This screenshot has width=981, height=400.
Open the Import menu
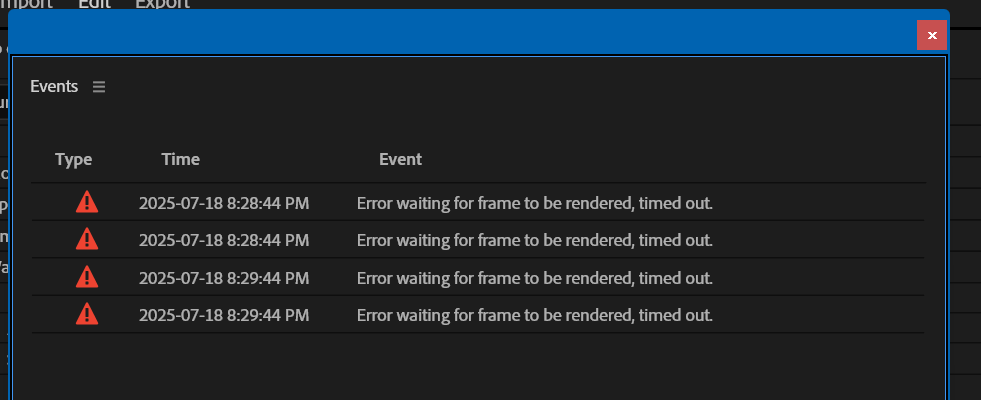(24, 4)
